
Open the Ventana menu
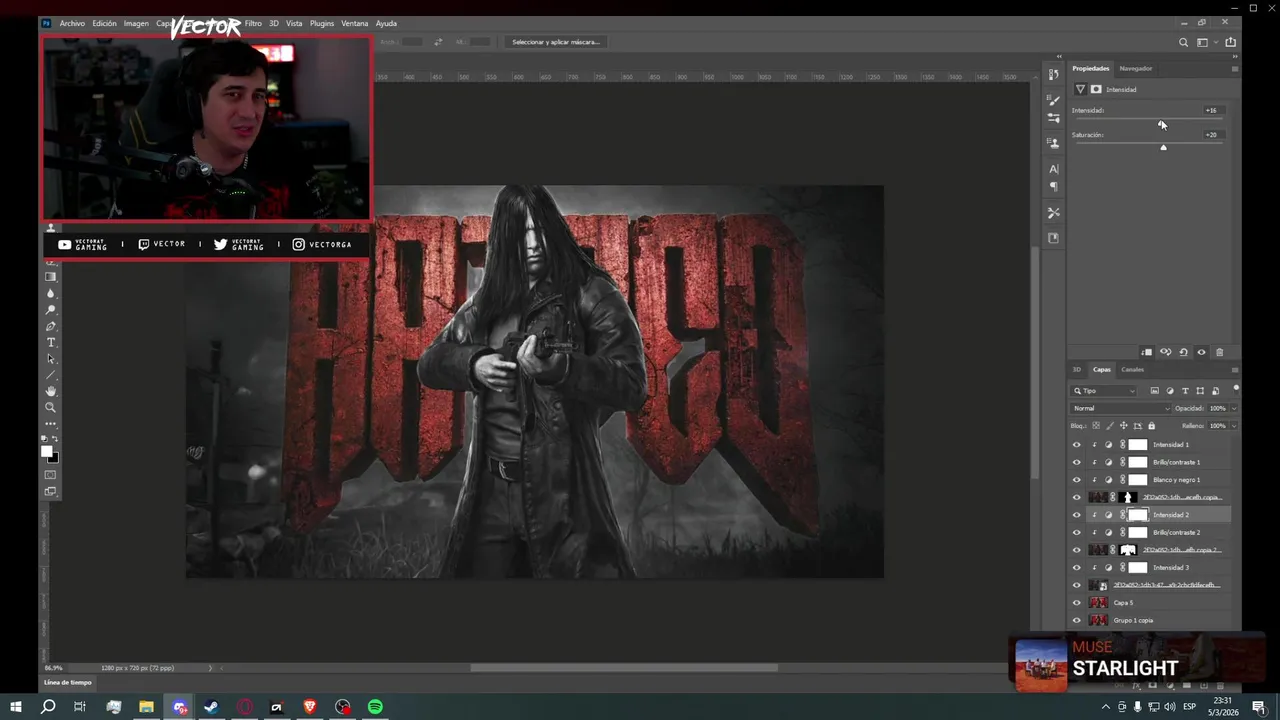tap(355, 23)
